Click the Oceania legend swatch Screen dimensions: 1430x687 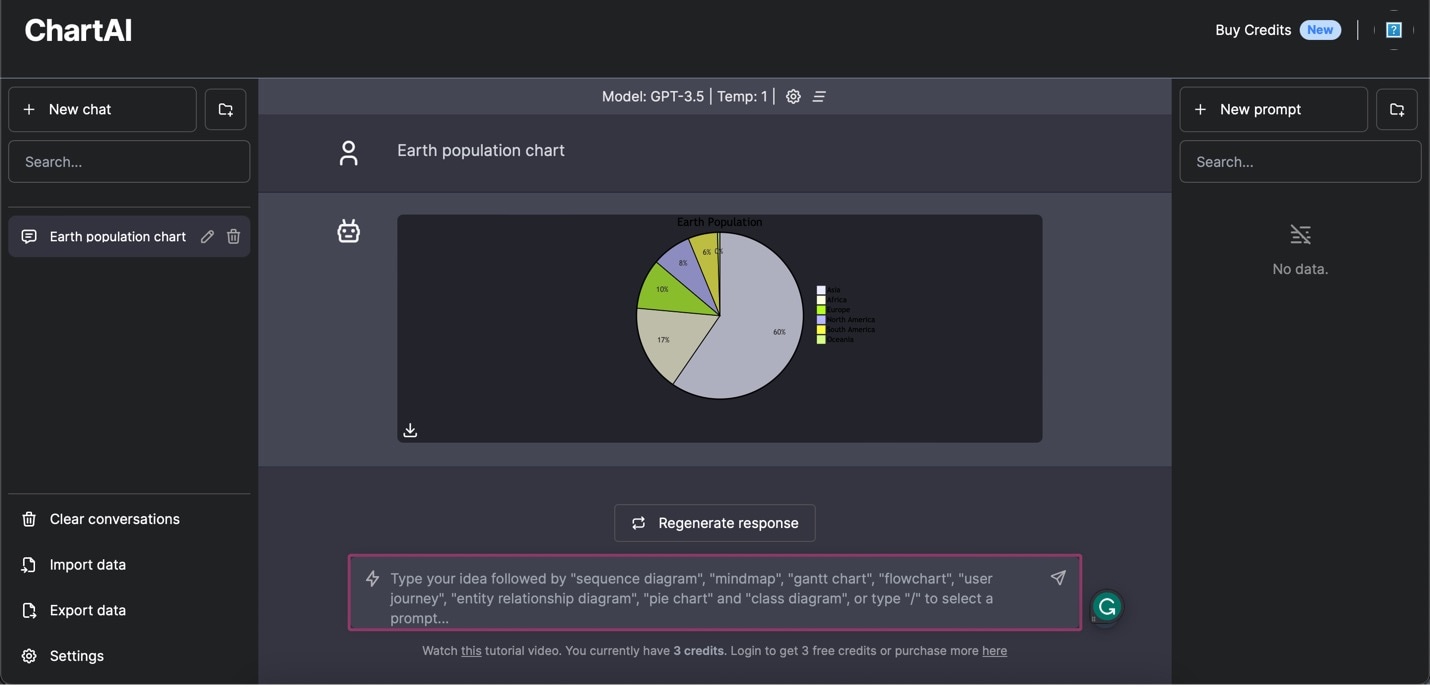[x=821, y=340]
